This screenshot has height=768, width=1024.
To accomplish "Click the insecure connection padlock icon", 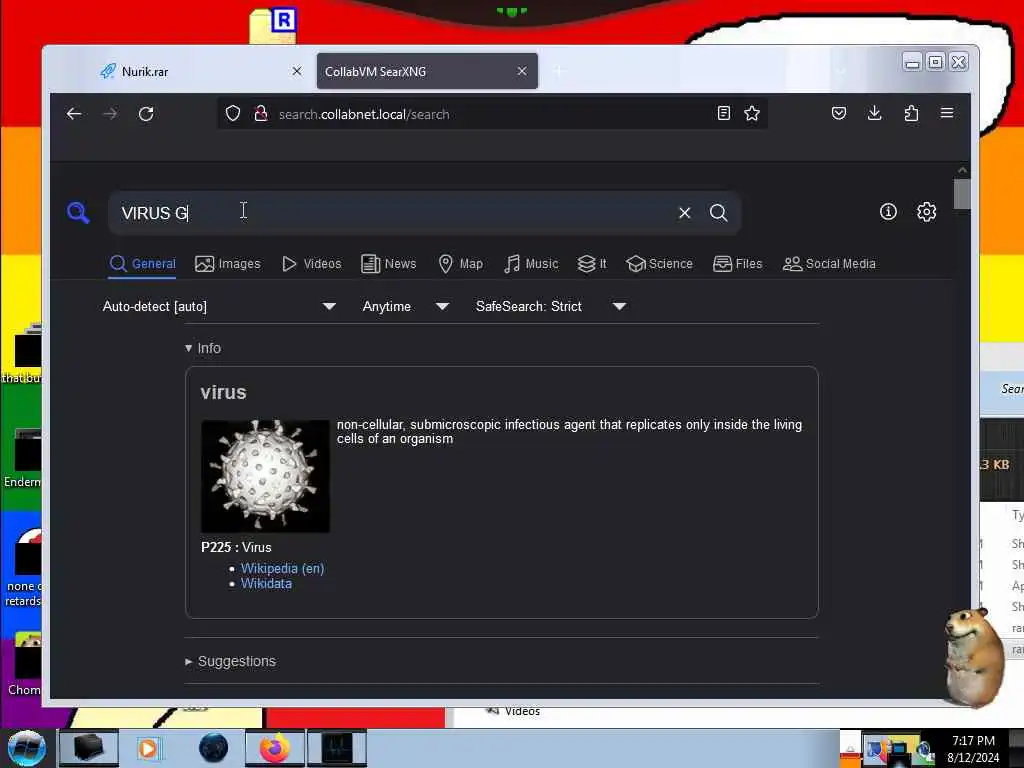I will [261, 114].
